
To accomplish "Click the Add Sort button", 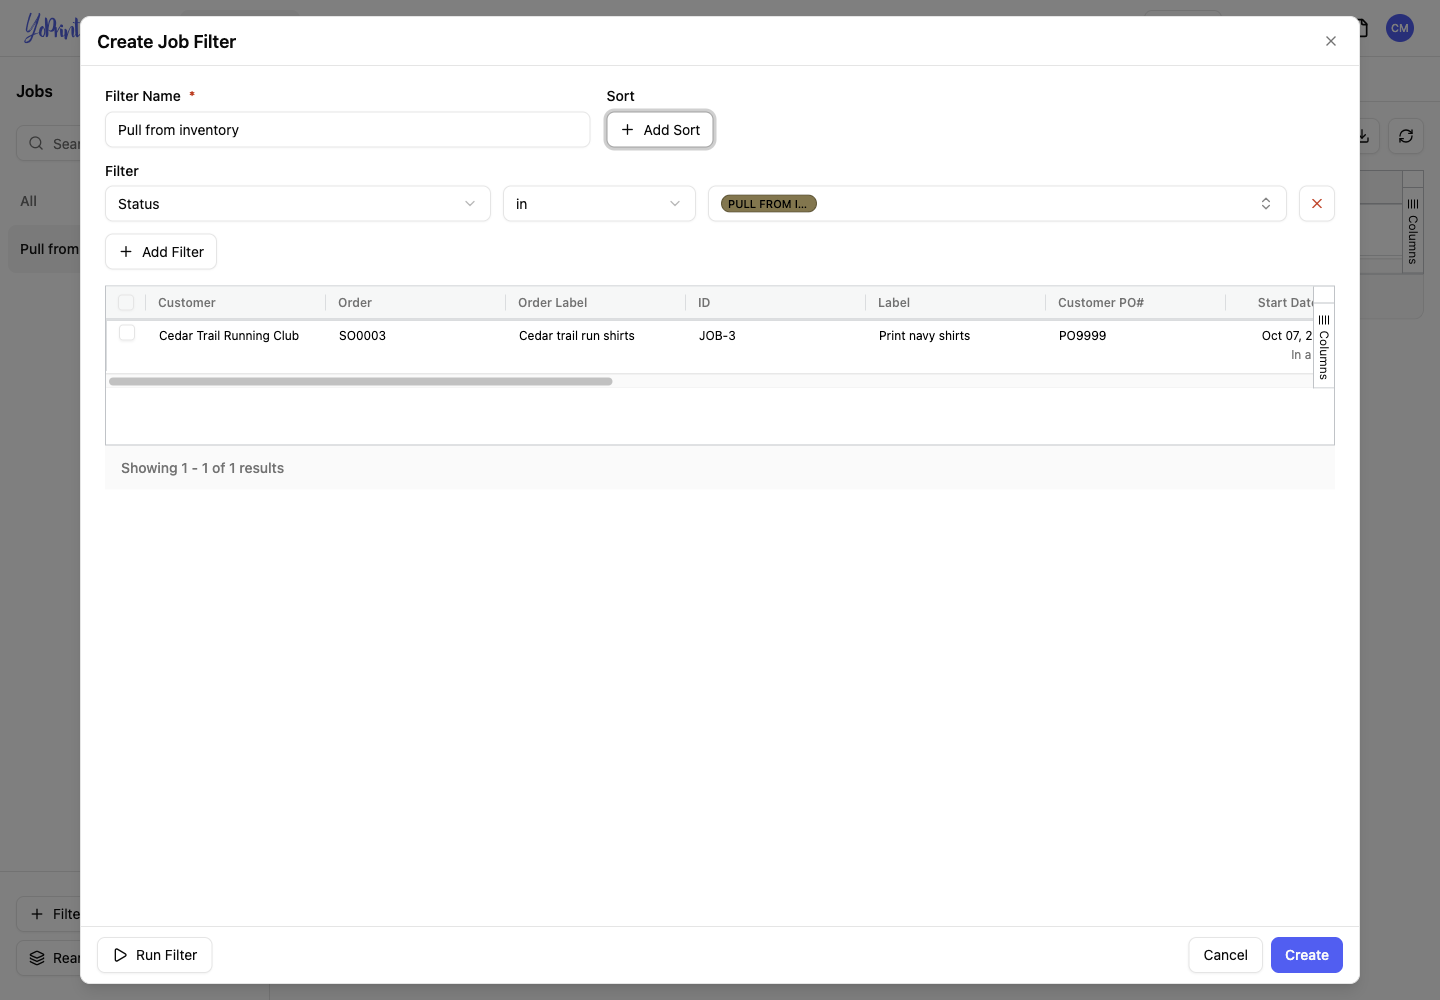I will point(660,130).
